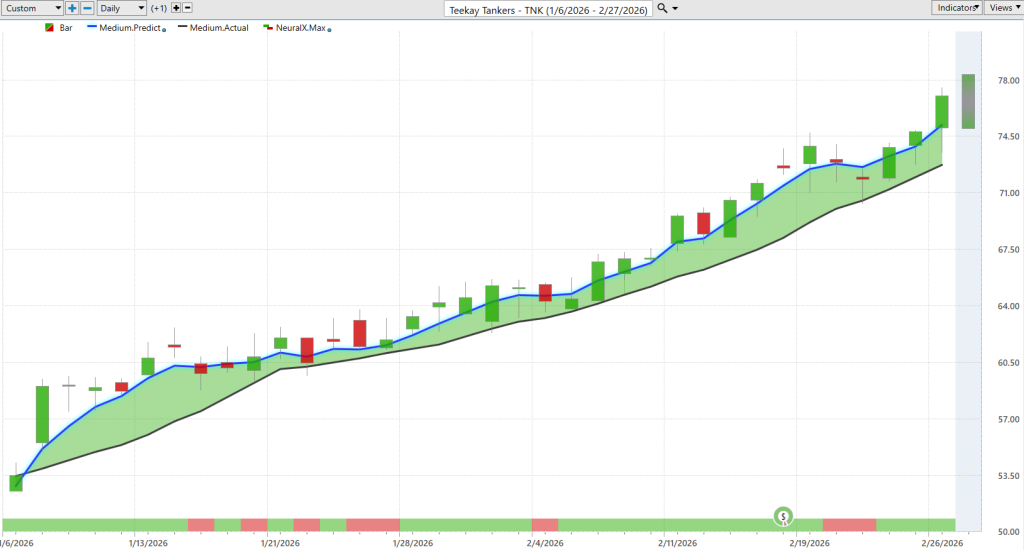The width and height of the screenshot is (1024, 550).
Task: Click the red NeuralX band near 2/19/2026
Action: [849, 525]
